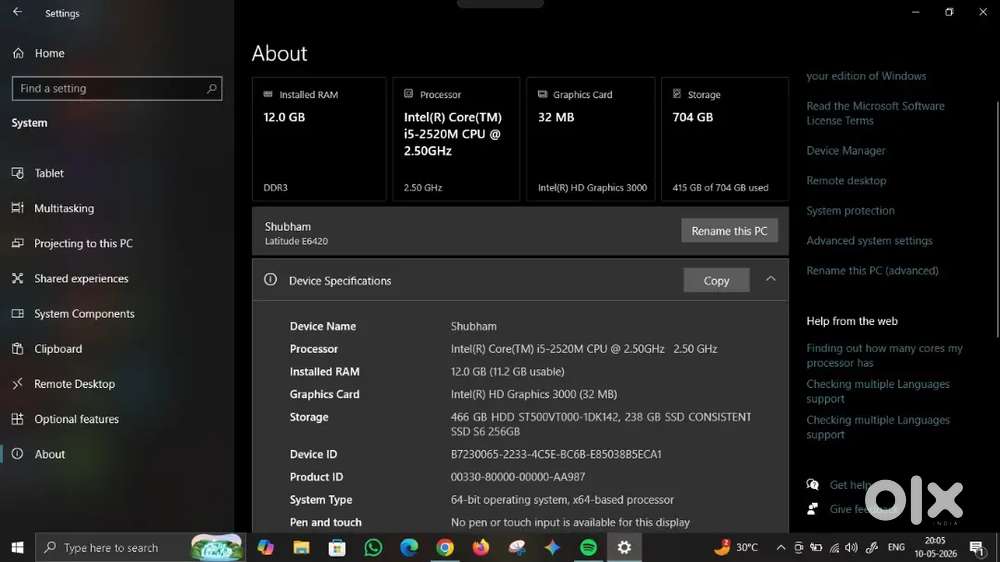Show hidden system tray icons

point(781,547)
